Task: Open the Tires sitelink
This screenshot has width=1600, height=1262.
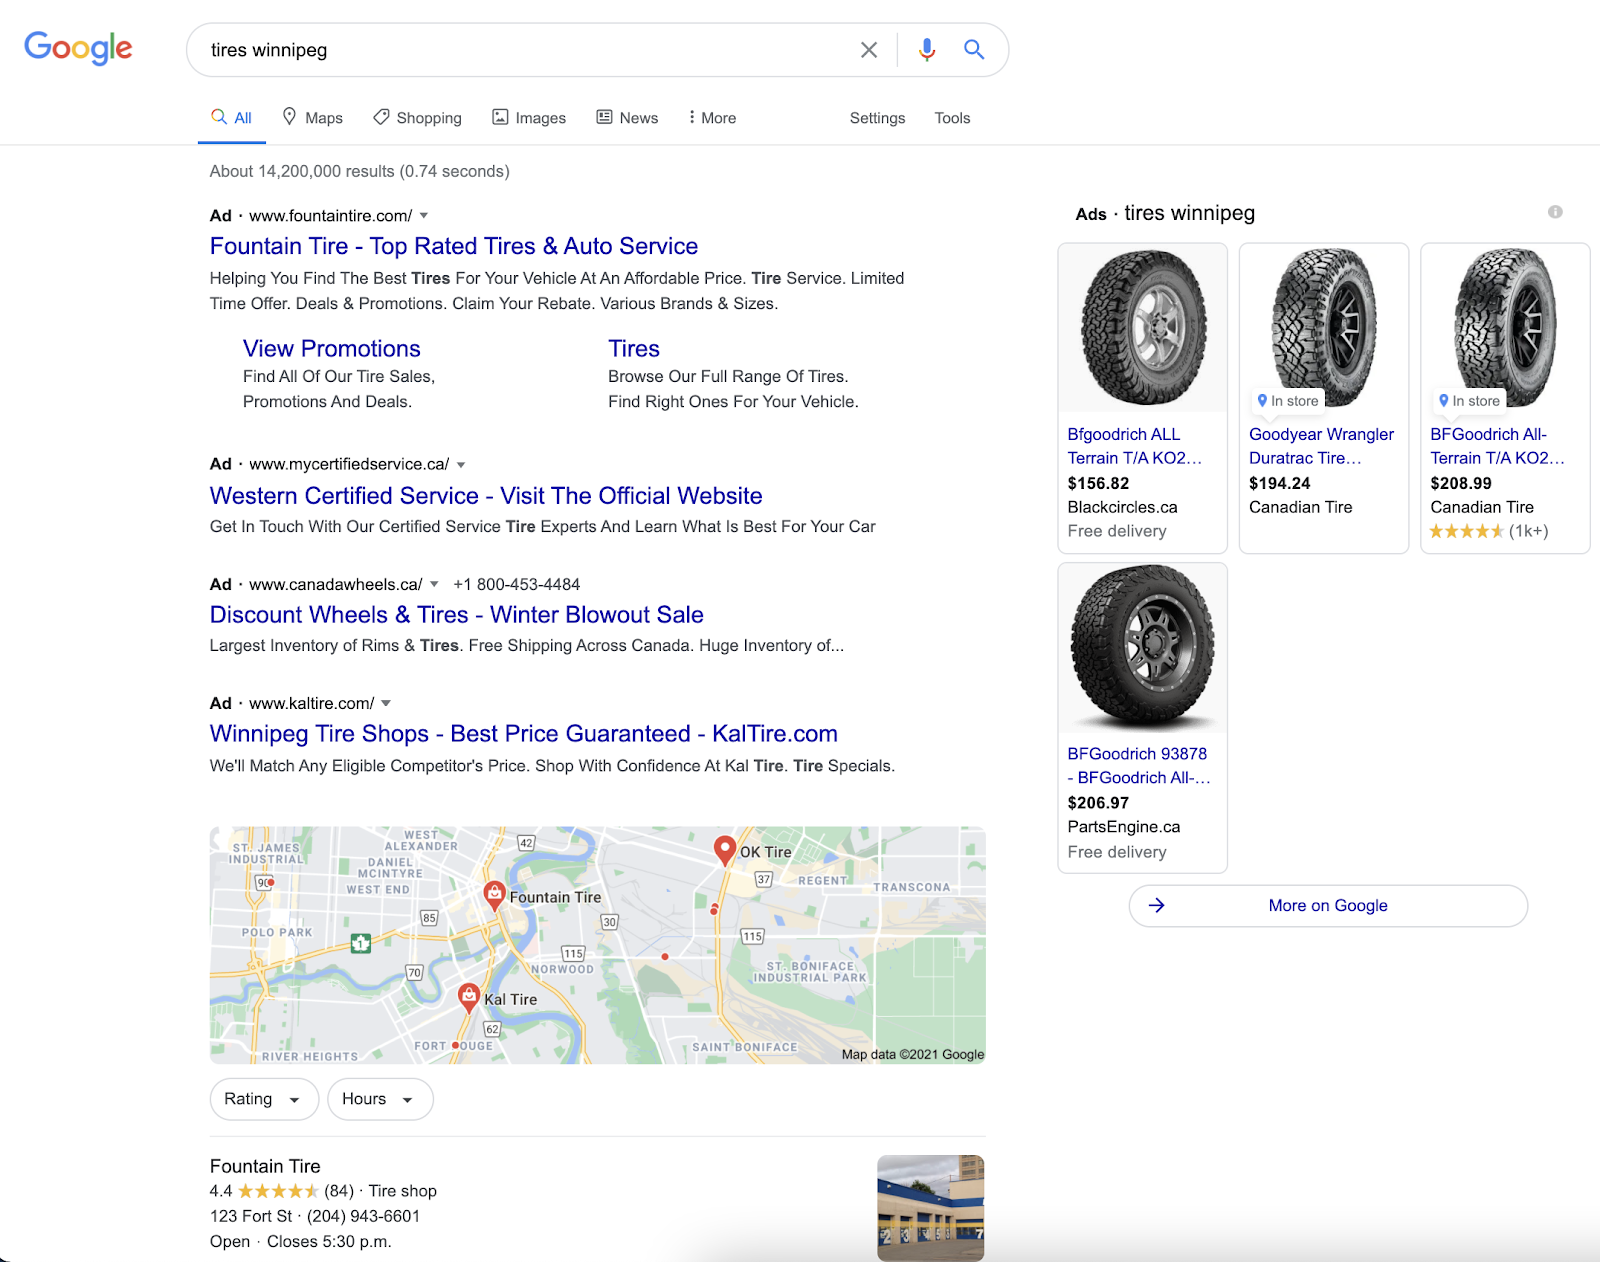Action: 634,349
